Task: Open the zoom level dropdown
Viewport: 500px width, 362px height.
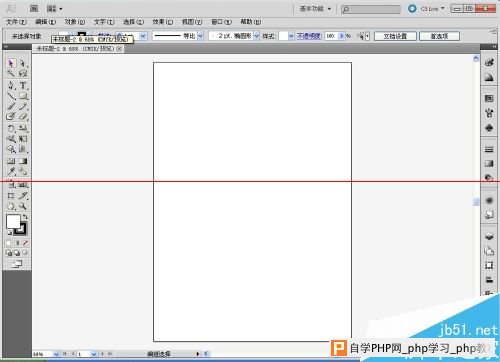Action: pos(56,354)
